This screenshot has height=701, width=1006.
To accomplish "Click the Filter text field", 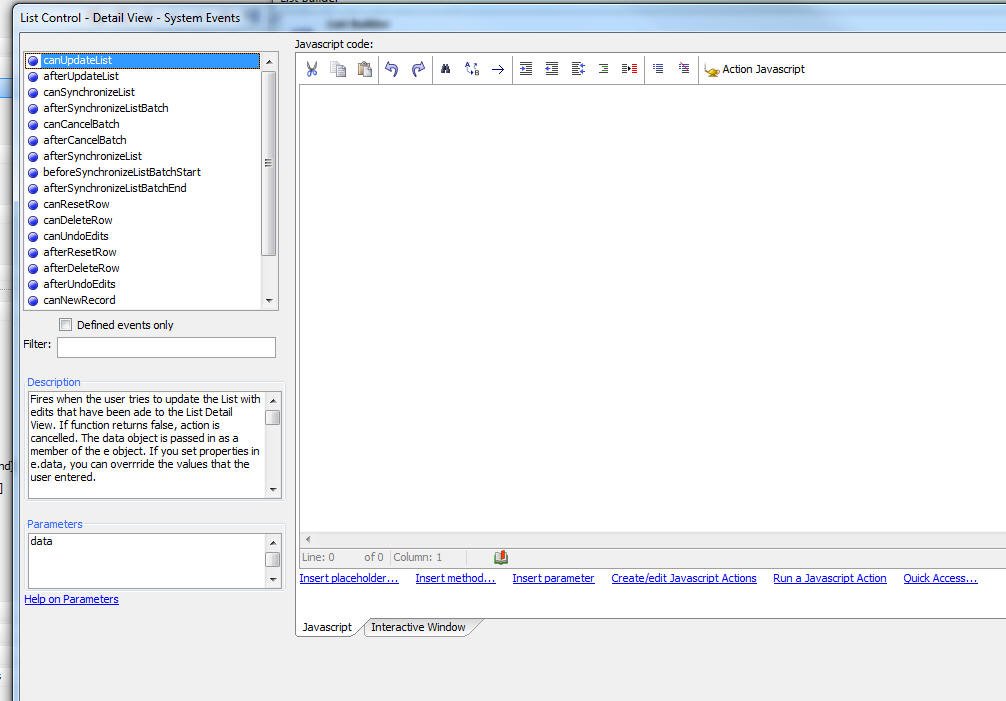I will coord(166,347).
